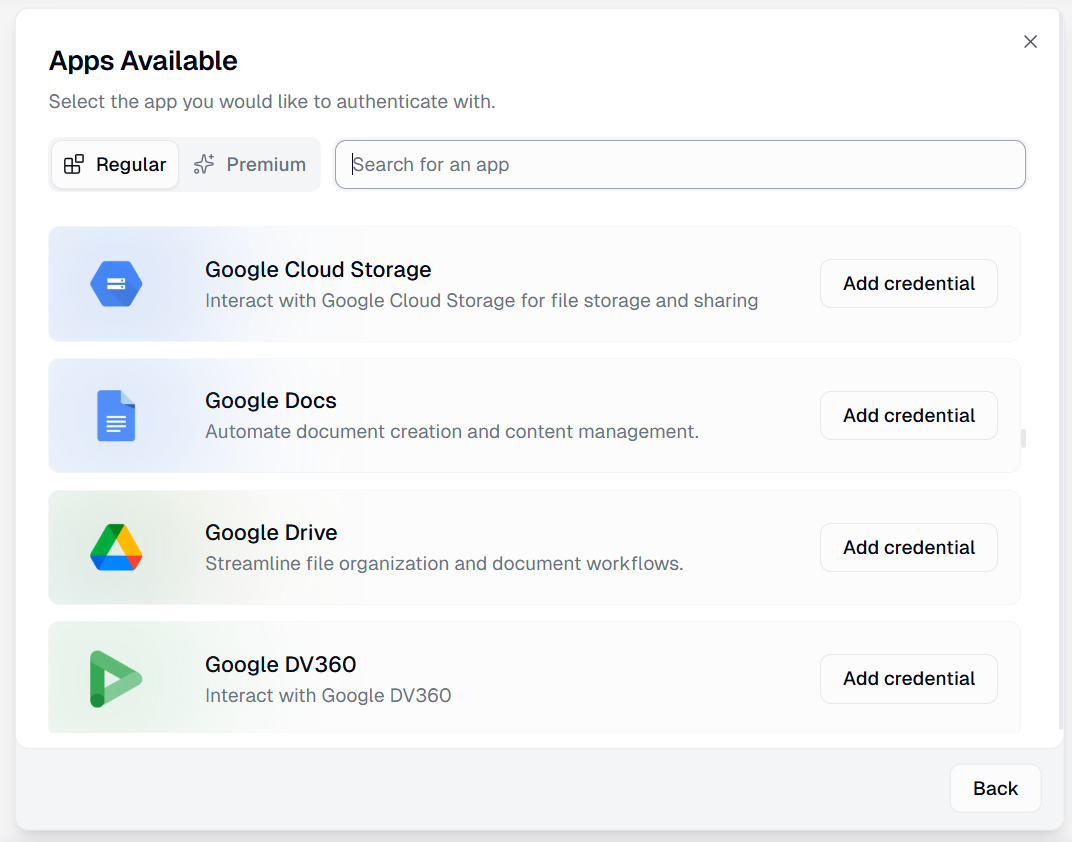The width and height of the screenshot is (1072, 842).
Task: Add credential for Google DV360
Action: pos(908,679)
